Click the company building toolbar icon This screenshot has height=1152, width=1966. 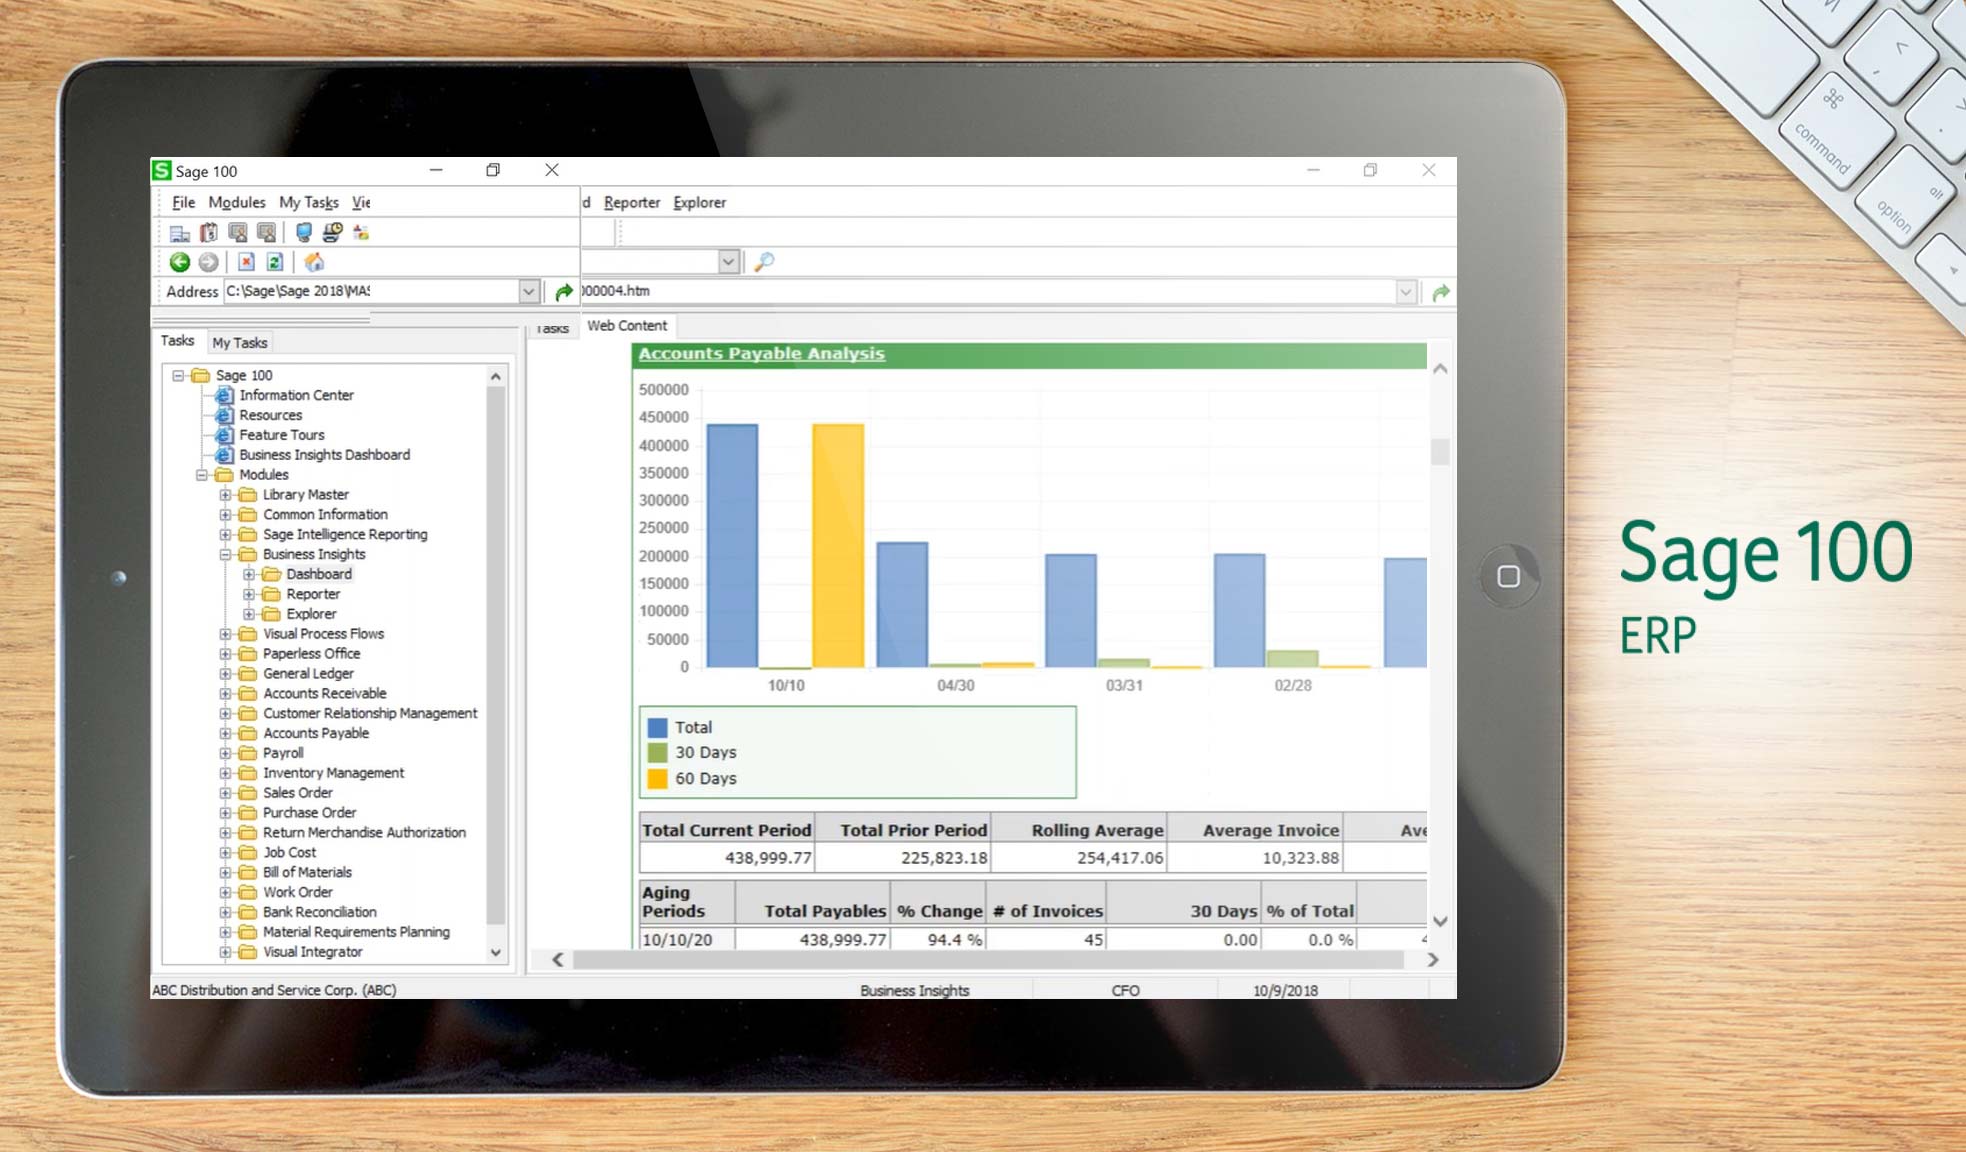180,232
